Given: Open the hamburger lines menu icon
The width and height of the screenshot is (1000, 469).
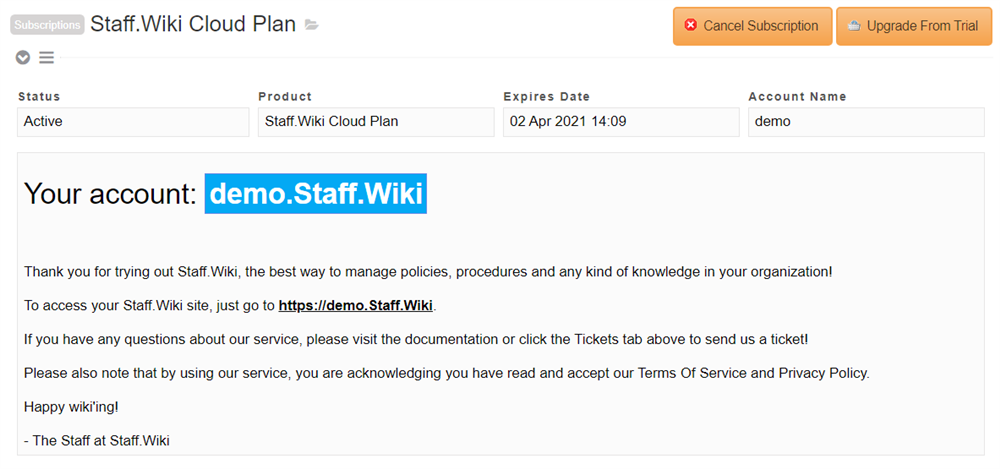Looking at the screenshot, I should click(47, 58).
